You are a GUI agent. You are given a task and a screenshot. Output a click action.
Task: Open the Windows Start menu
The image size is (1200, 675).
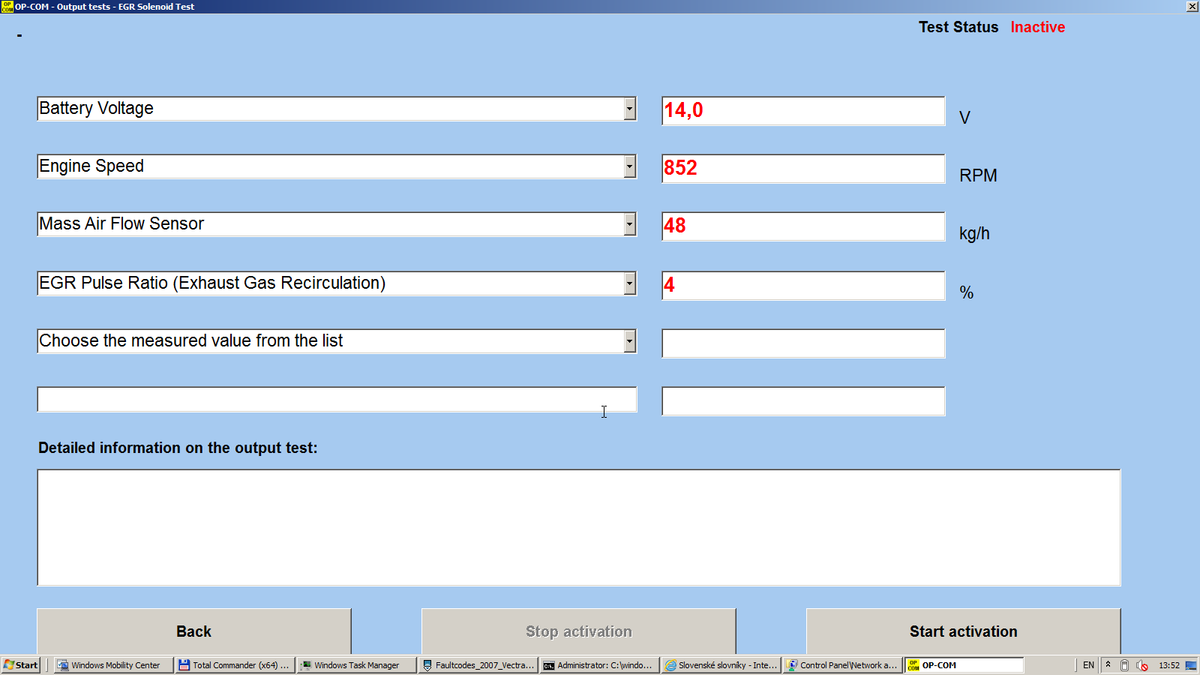(x=21, y=665)
